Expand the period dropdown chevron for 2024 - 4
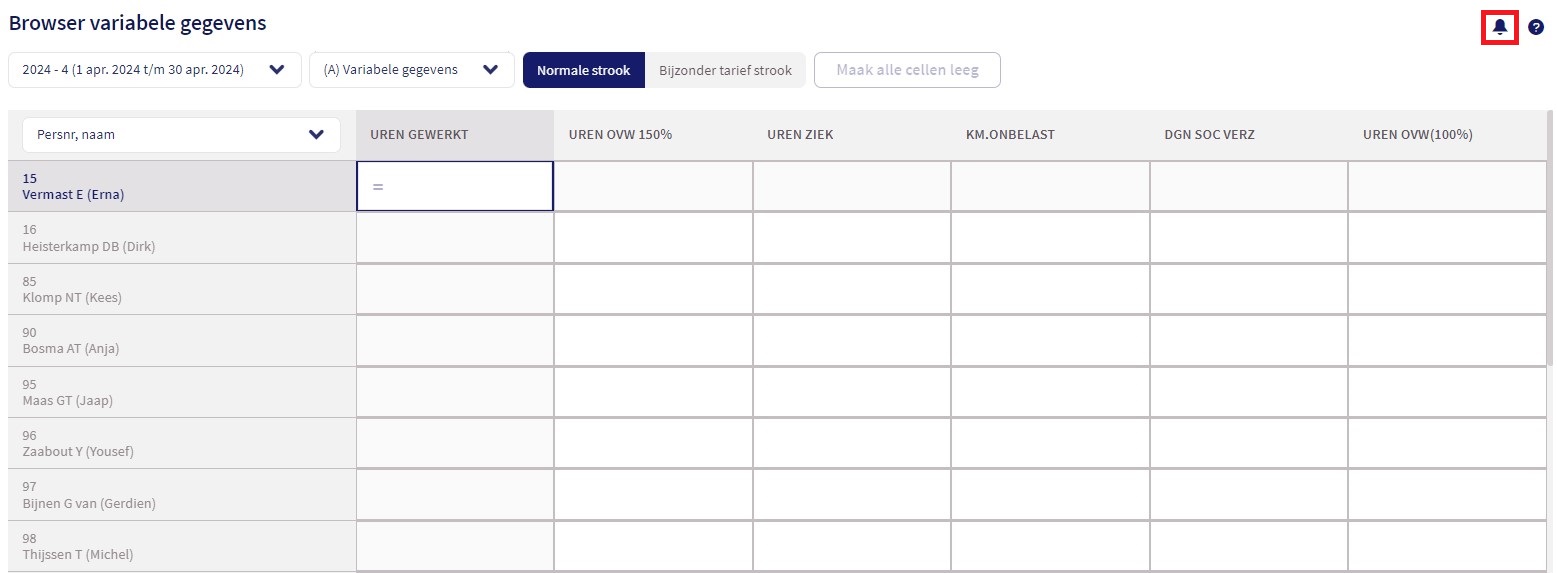This screenshot has height=573, width=1557. [x=277, y=70]
